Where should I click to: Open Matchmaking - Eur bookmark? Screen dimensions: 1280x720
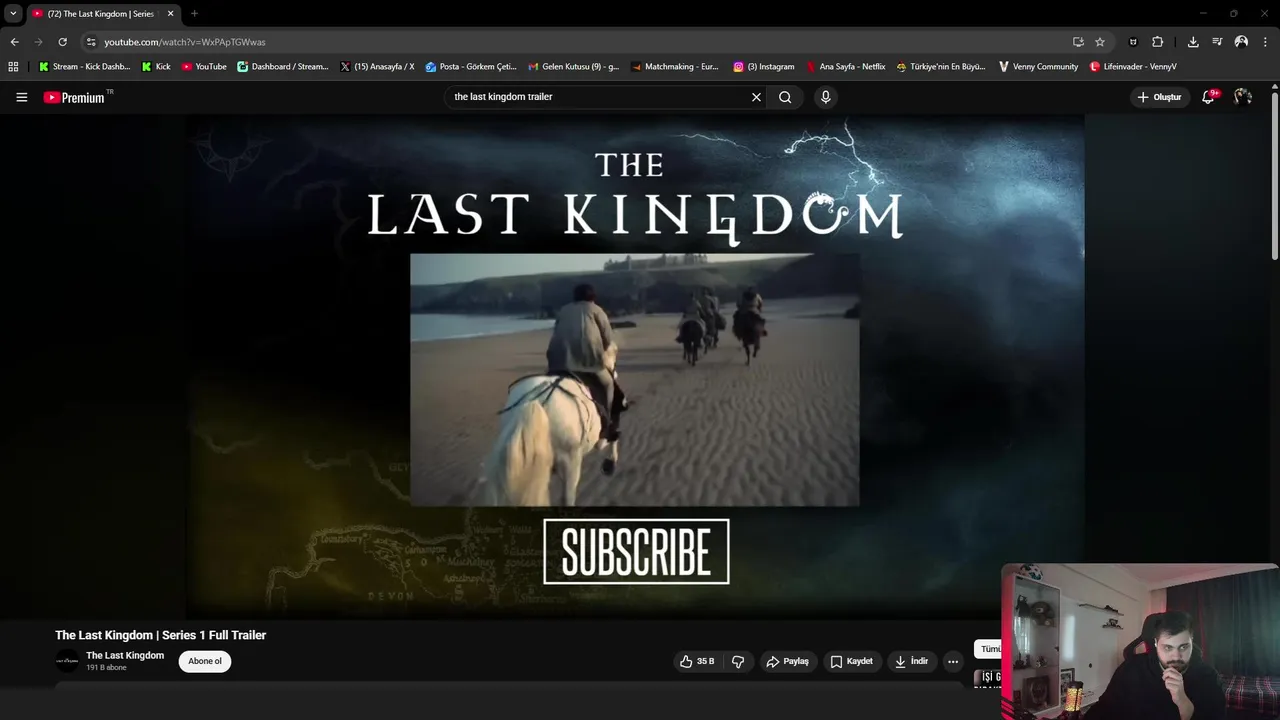[x=675, y=67]
